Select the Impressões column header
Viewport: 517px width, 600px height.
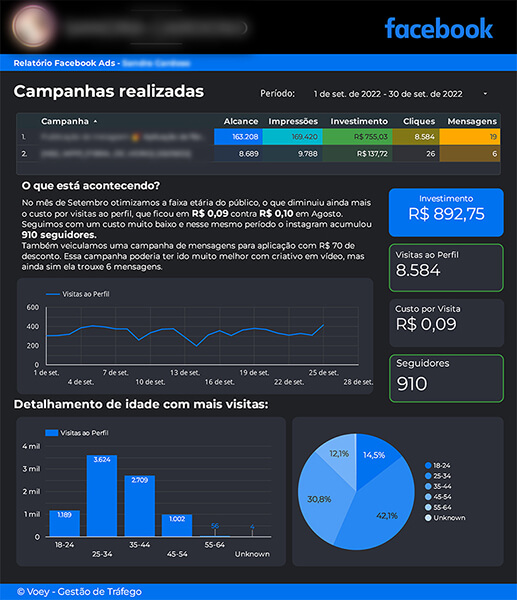click(293, 121)
